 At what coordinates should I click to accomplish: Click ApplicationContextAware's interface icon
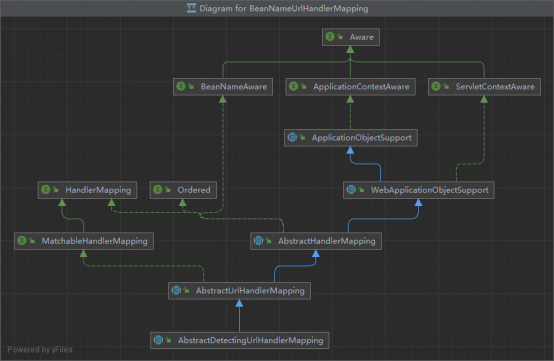[x=293, y=86]
